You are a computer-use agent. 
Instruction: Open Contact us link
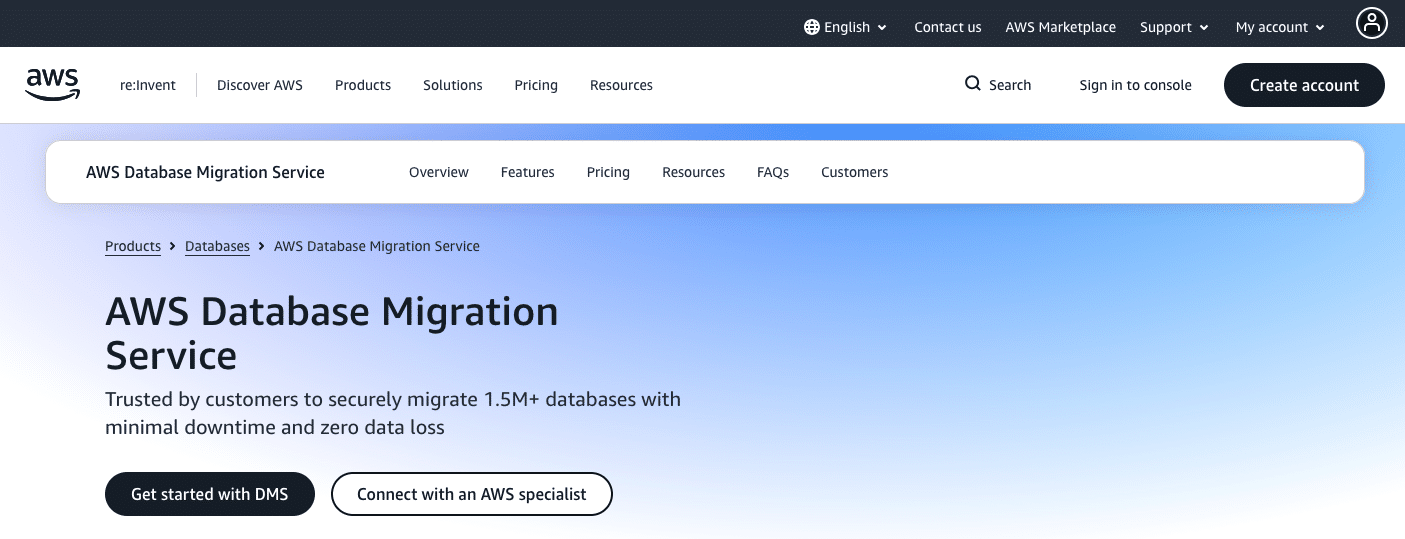pos(948,27)
